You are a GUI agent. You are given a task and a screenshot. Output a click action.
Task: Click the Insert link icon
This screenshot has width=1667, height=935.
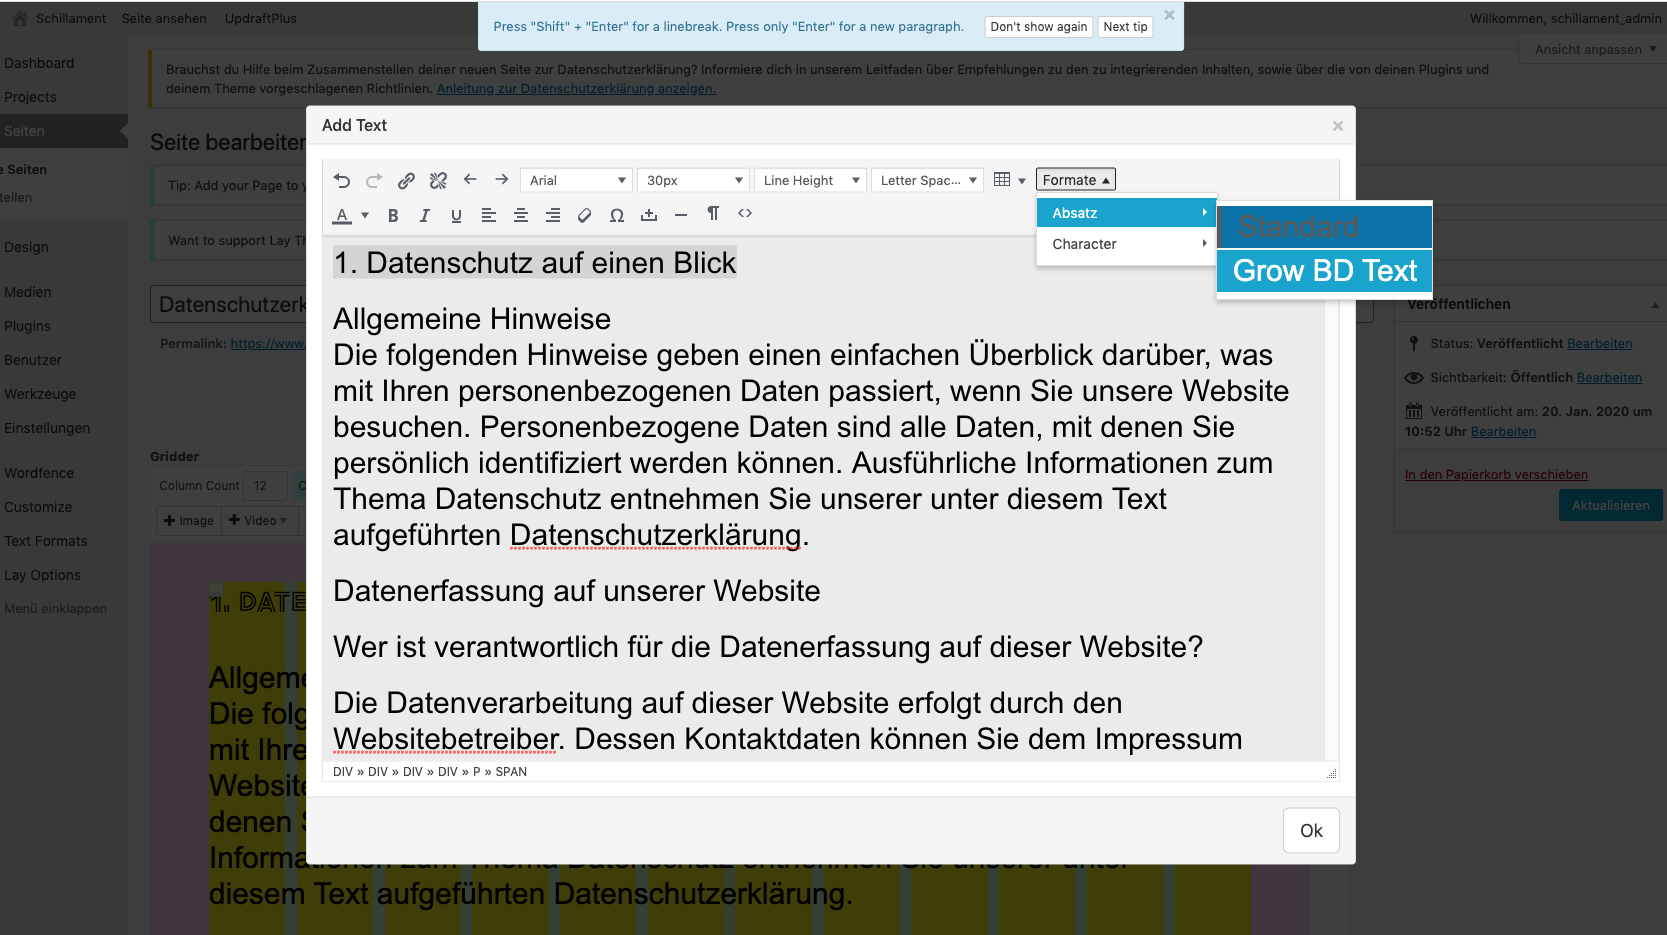406,180
